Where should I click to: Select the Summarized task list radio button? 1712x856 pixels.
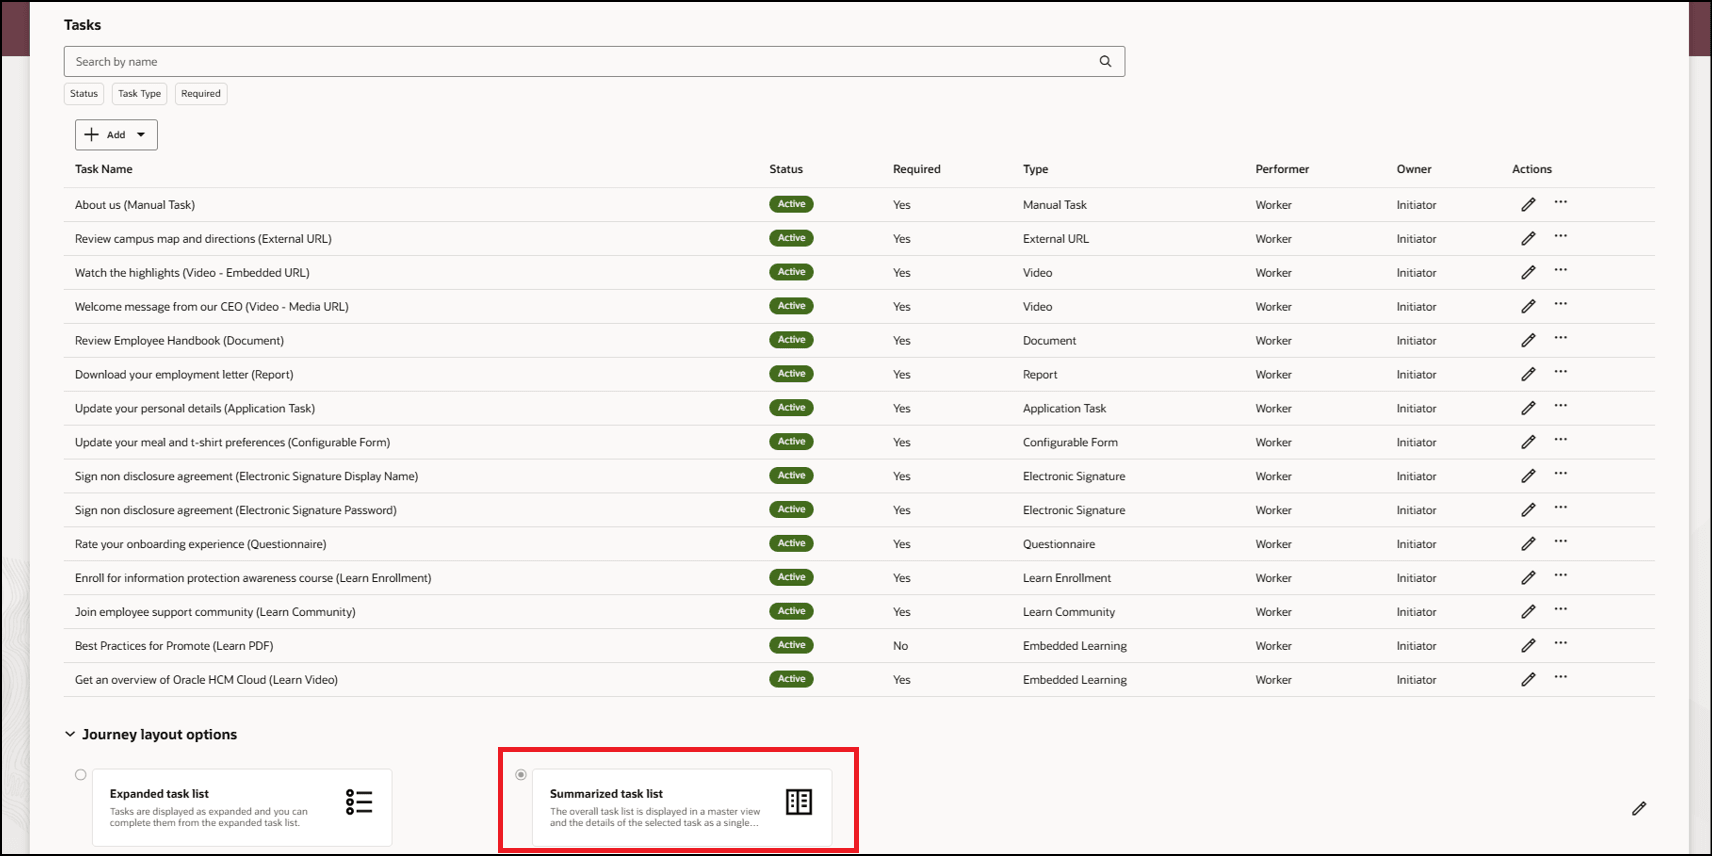coord(521,775)
